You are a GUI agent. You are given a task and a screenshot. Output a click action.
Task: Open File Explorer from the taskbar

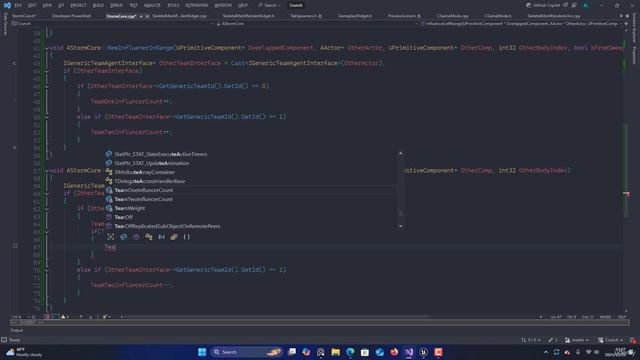(336, 352)
